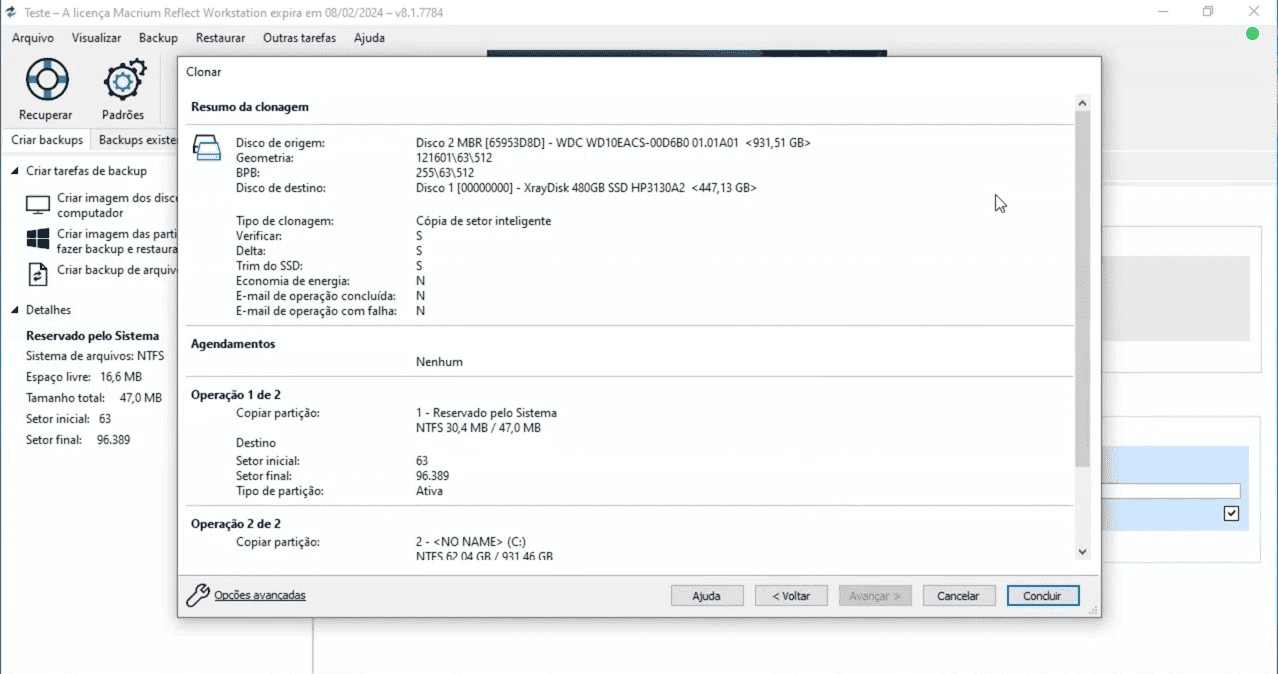Open the Padrões gears icon

click(124, 80)
